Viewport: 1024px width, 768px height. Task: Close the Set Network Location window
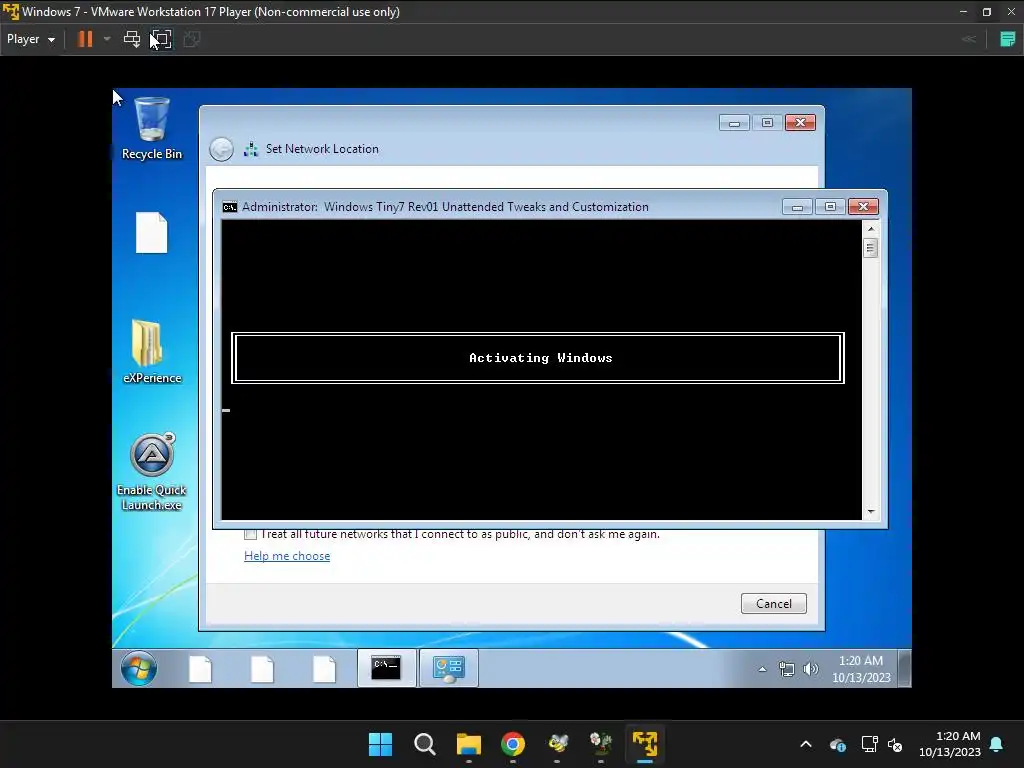pyautogui.click(x=800, y=123)
